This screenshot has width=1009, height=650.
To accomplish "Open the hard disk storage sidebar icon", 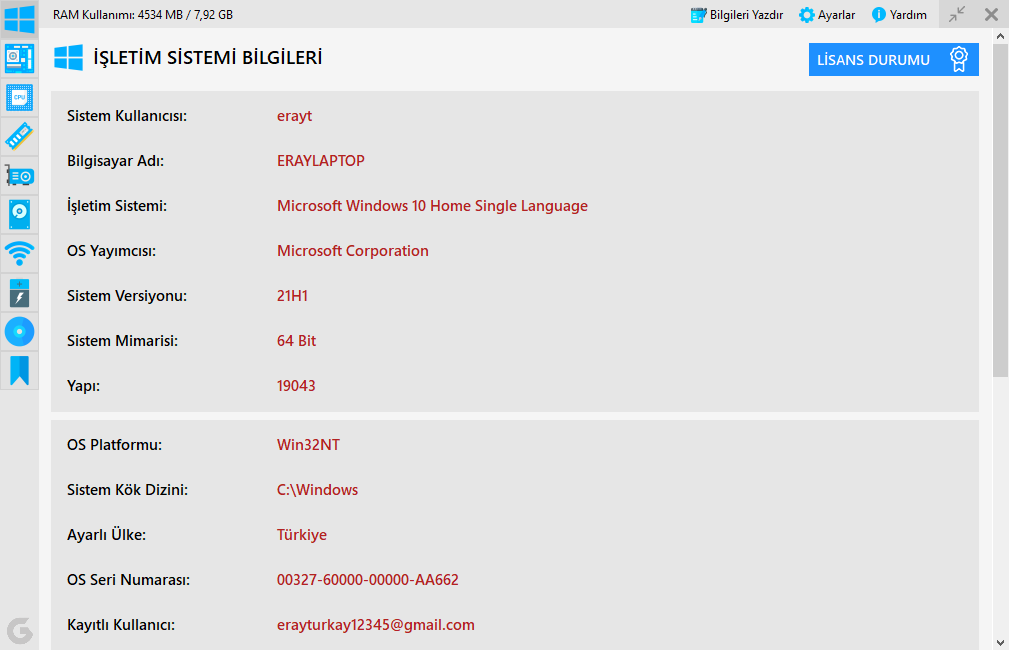I will (19, 214).
